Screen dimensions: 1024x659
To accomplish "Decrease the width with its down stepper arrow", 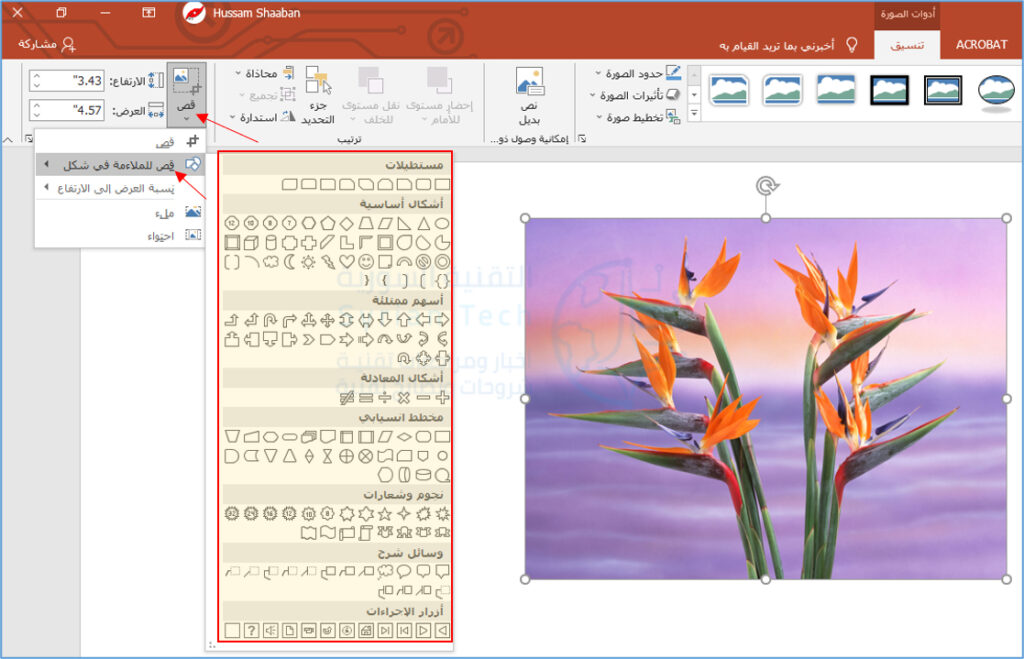I will (37, 115).
